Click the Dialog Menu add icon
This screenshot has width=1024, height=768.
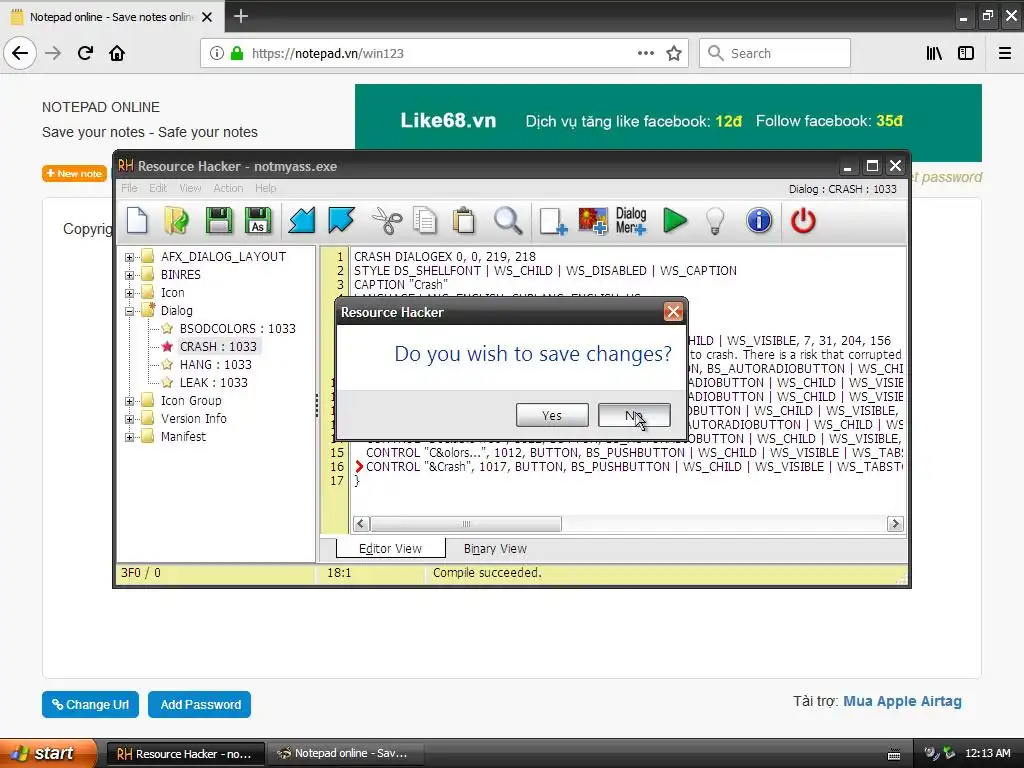coord(631,221)
